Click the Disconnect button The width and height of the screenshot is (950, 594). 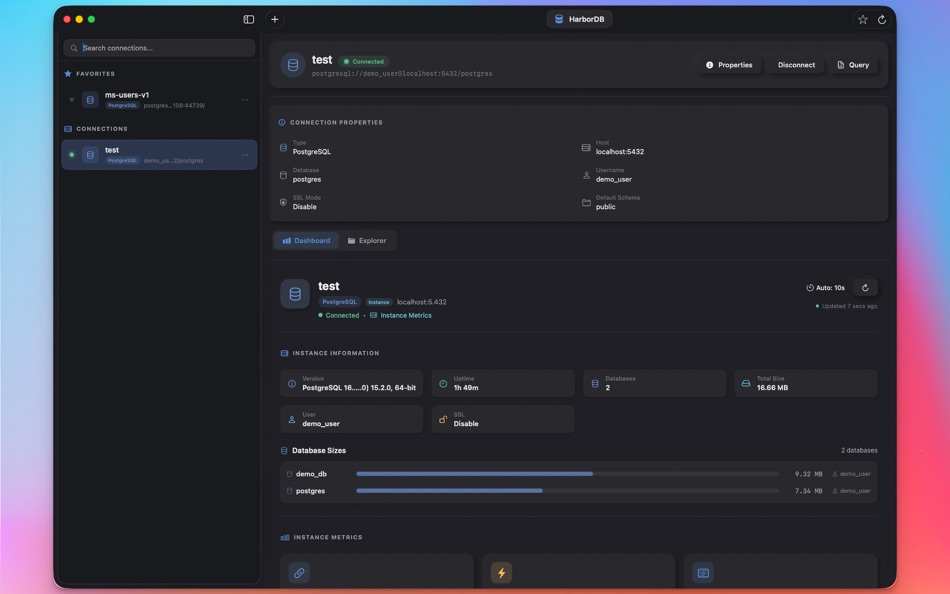pos(796,65)
